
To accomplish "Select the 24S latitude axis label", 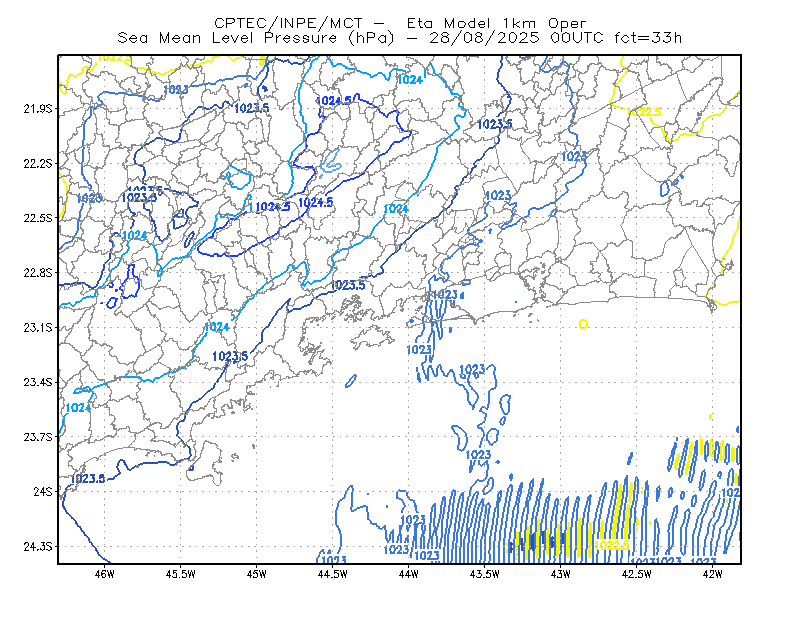I will [x=43, y=492].
